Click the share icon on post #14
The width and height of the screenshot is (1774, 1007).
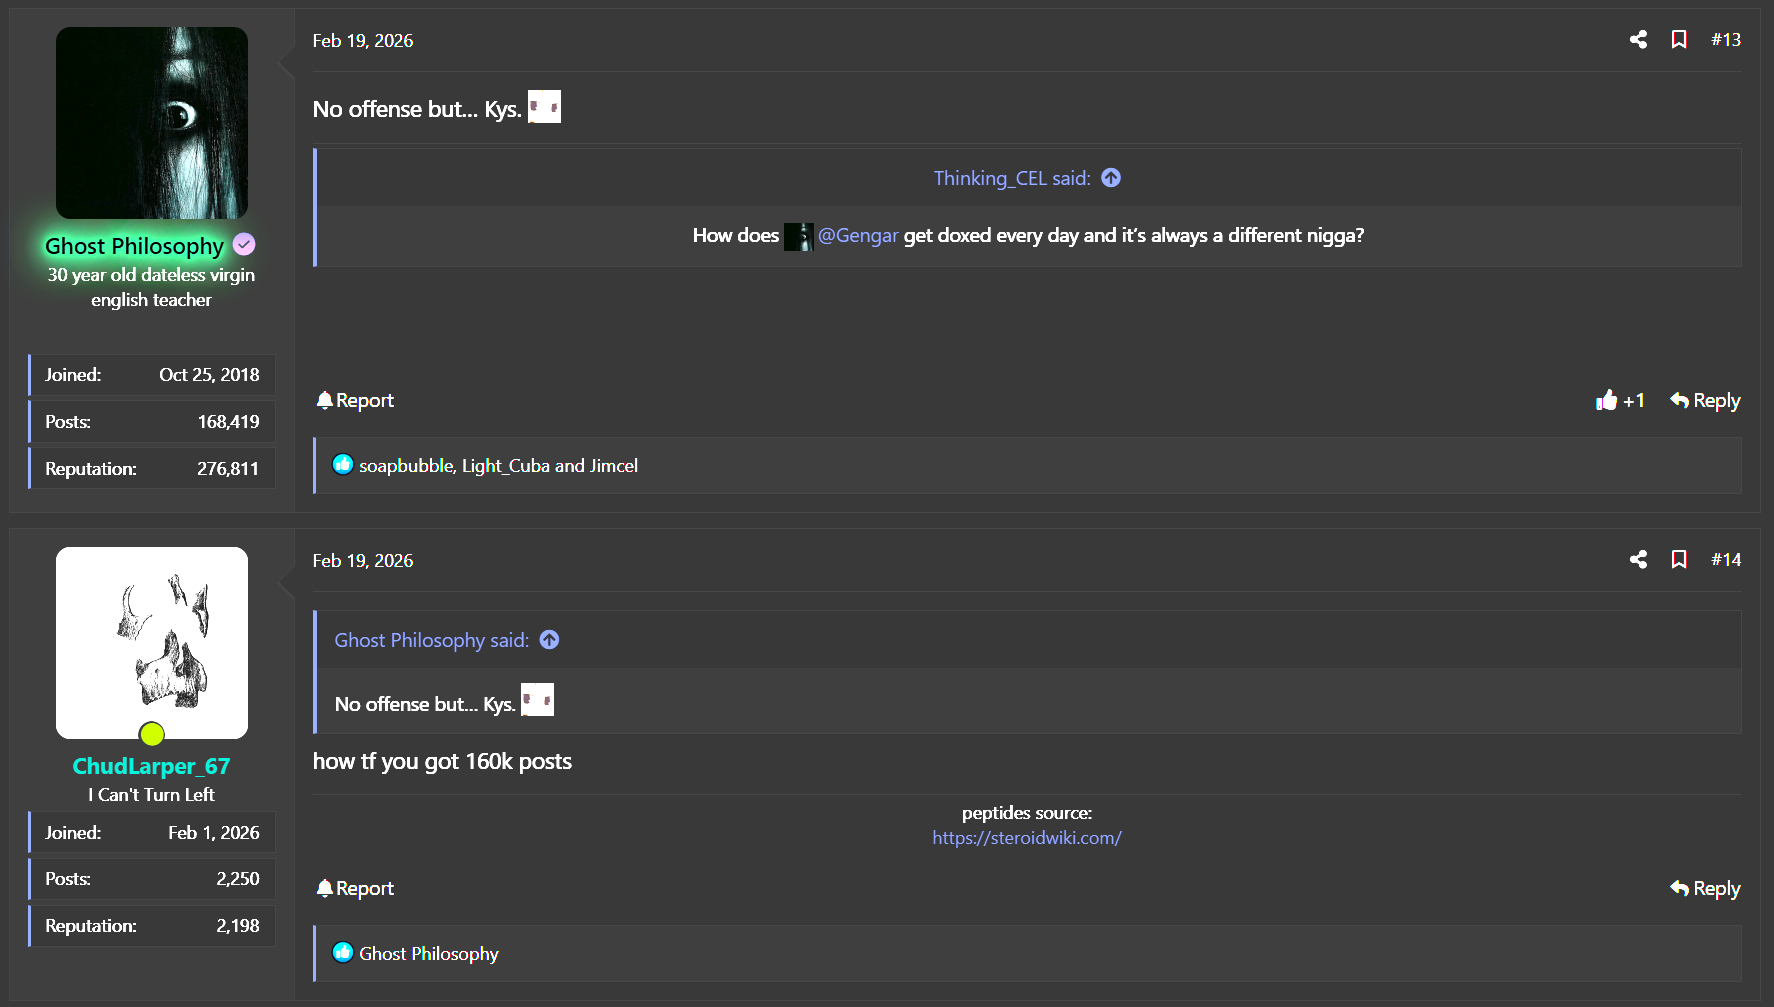point(1638,560)
